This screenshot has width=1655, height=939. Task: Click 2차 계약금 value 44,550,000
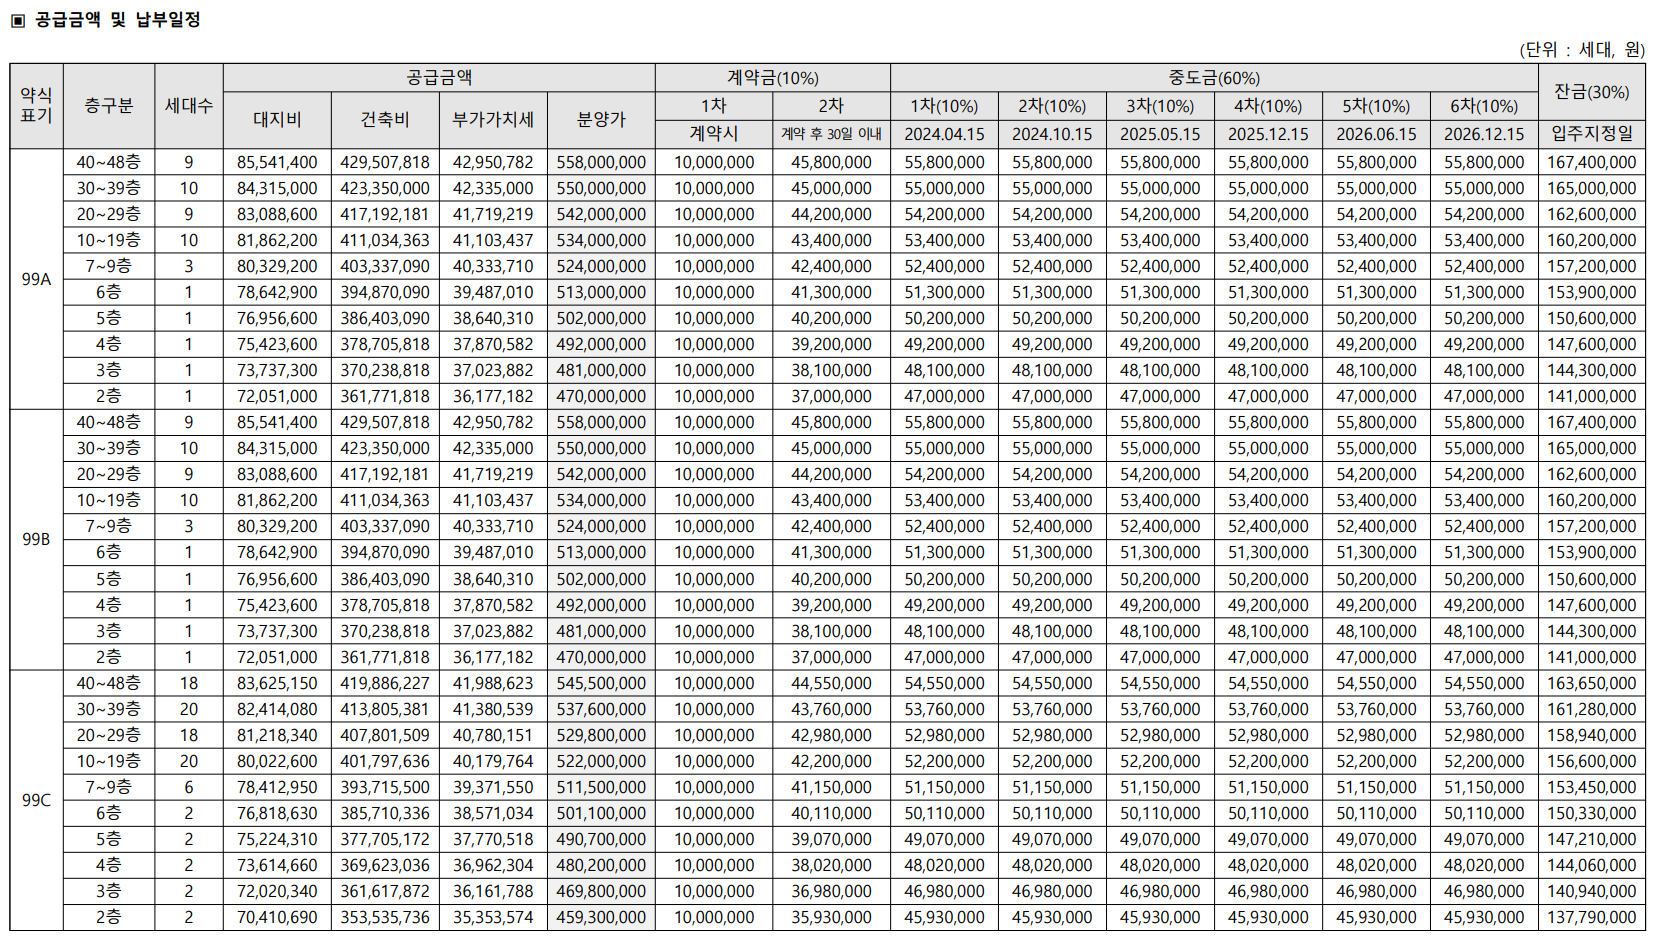click(831, 683)
